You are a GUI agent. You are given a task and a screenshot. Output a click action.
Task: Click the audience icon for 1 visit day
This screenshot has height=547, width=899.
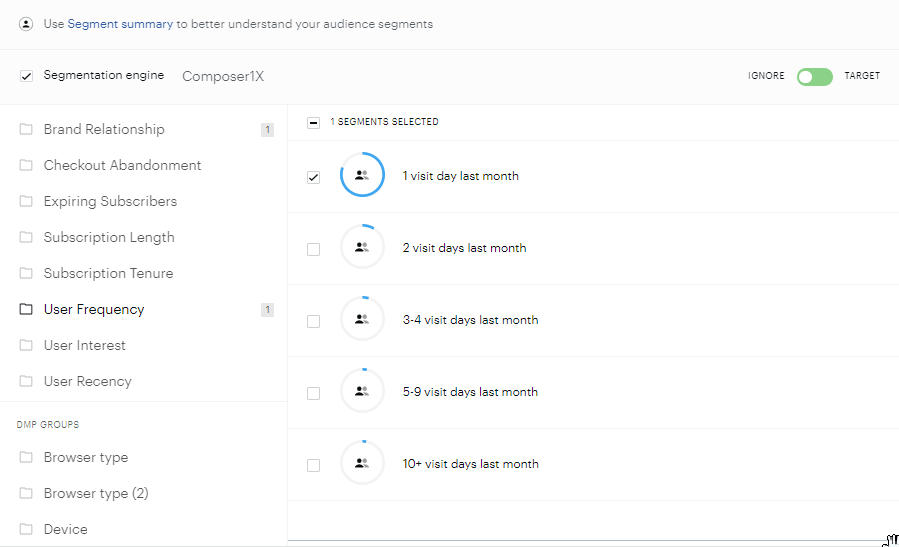click(x=362, y=175)
